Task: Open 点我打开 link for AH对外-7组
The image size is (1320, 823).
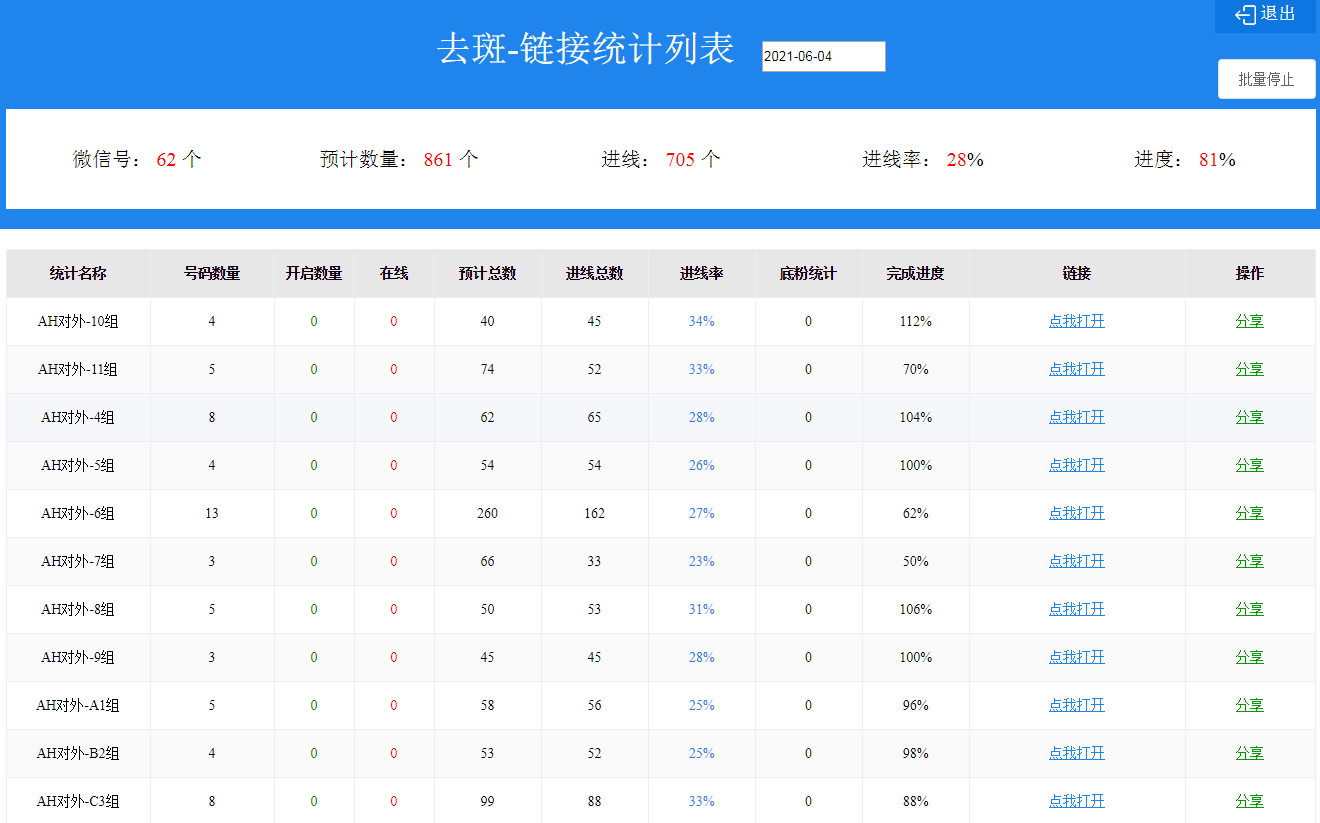Action: click(1076, 561)
